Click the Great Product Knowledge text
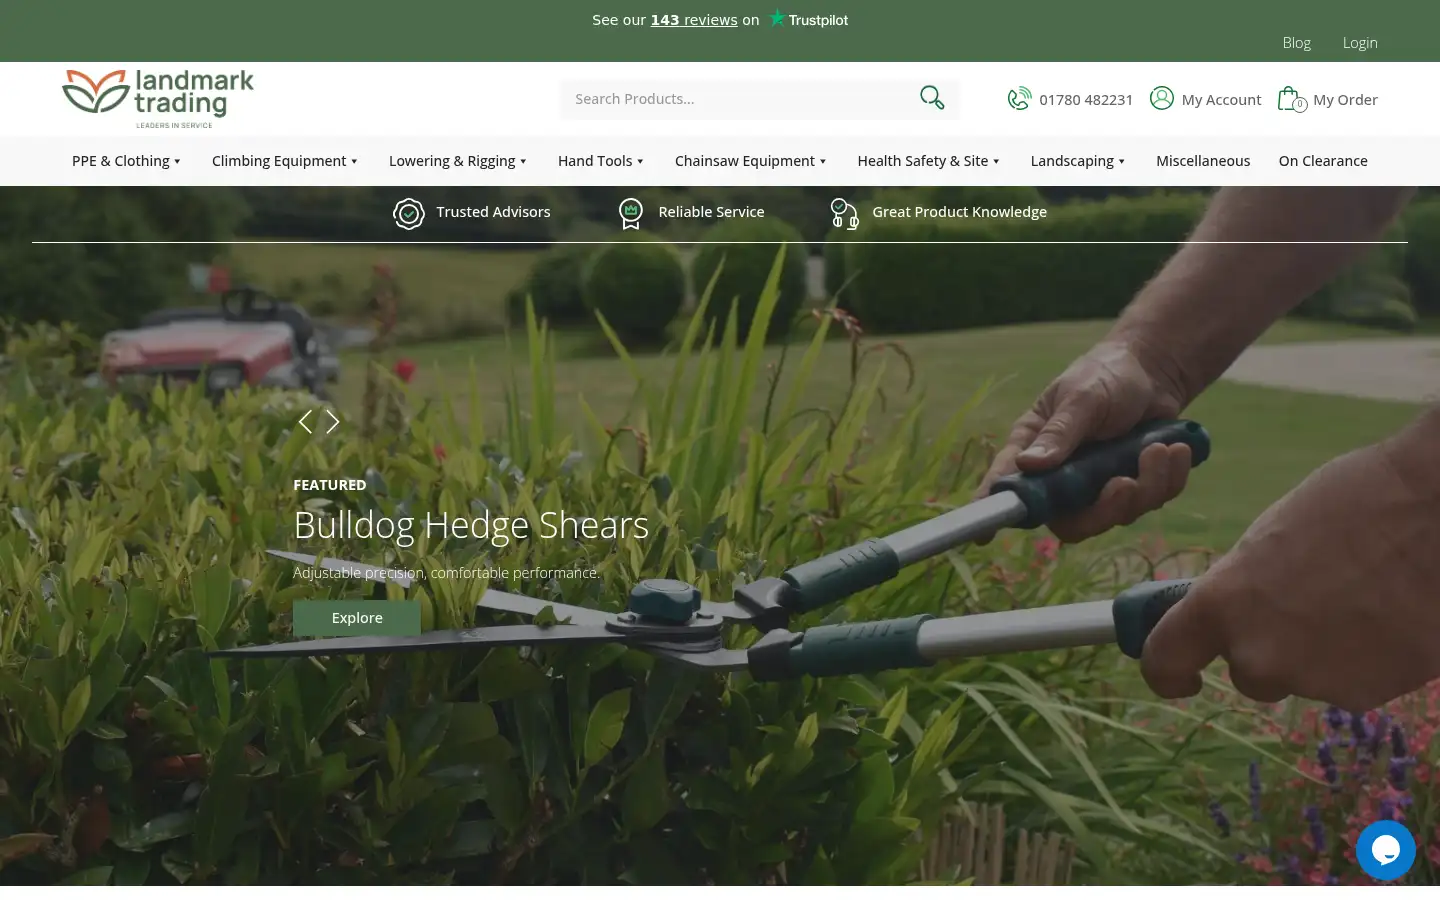1440x900 pixels. click(959, 212)
